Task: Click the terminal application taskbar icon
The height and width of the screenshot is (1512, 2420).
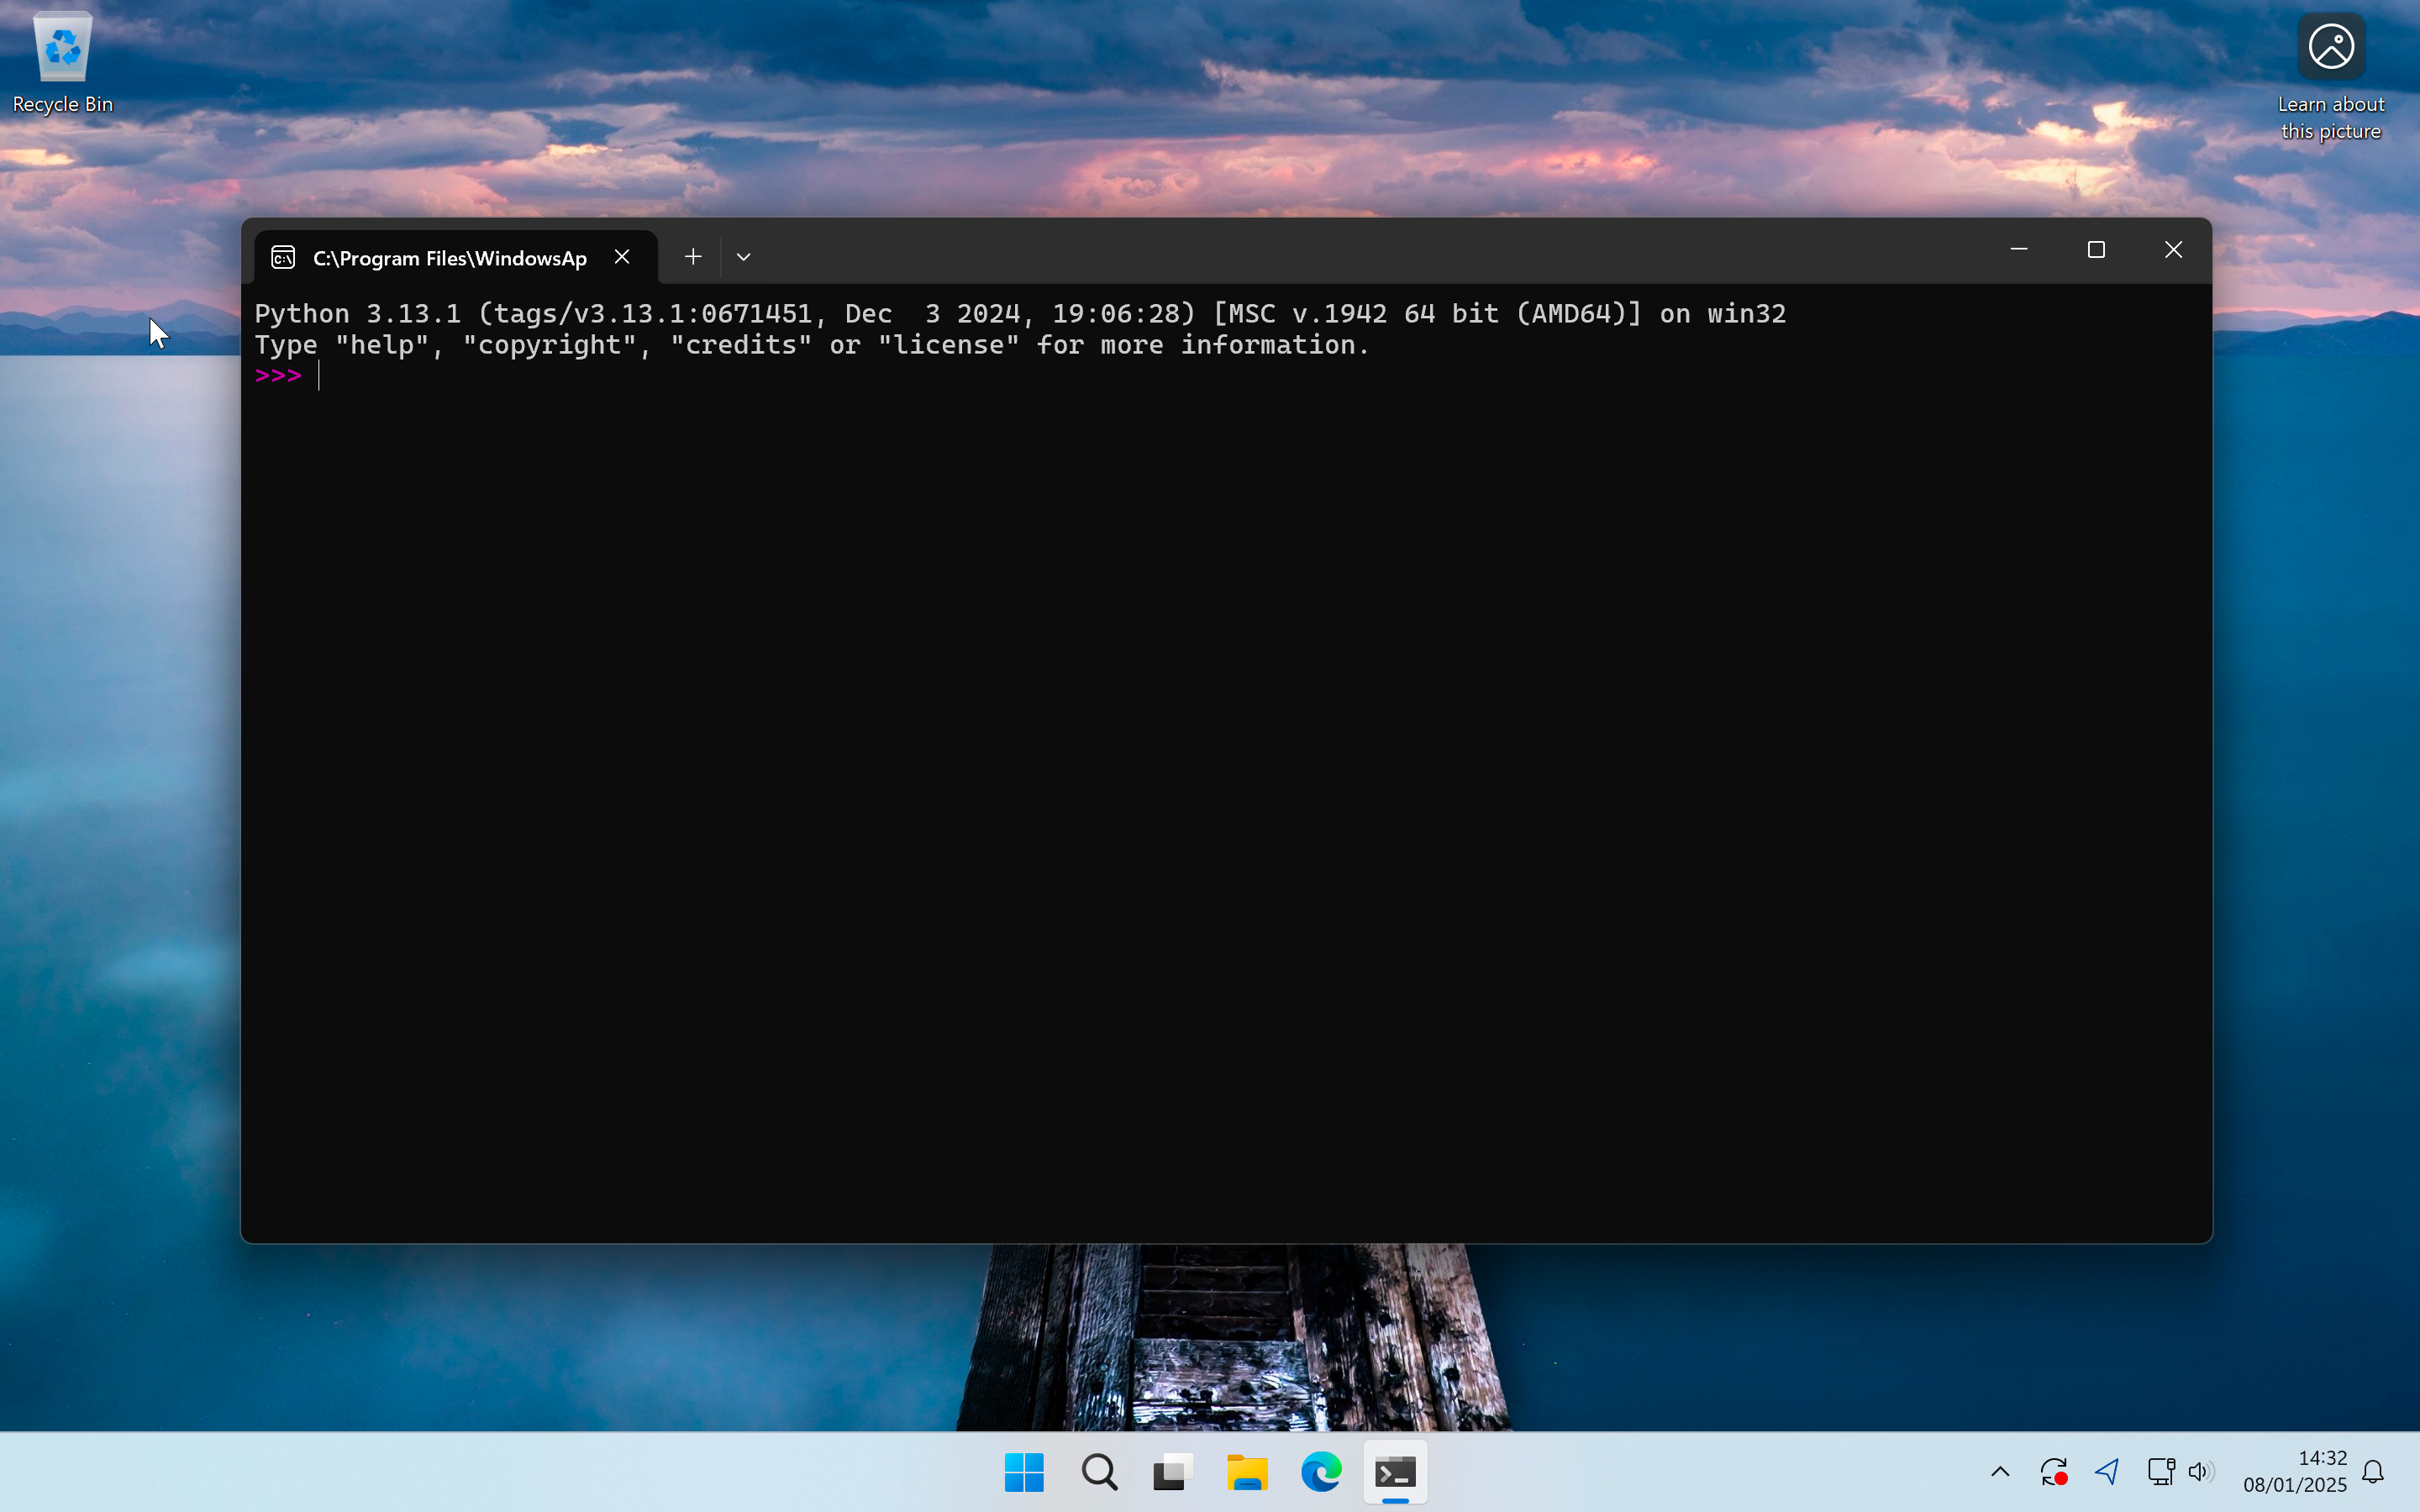Action: (x=1392, y=1472)
